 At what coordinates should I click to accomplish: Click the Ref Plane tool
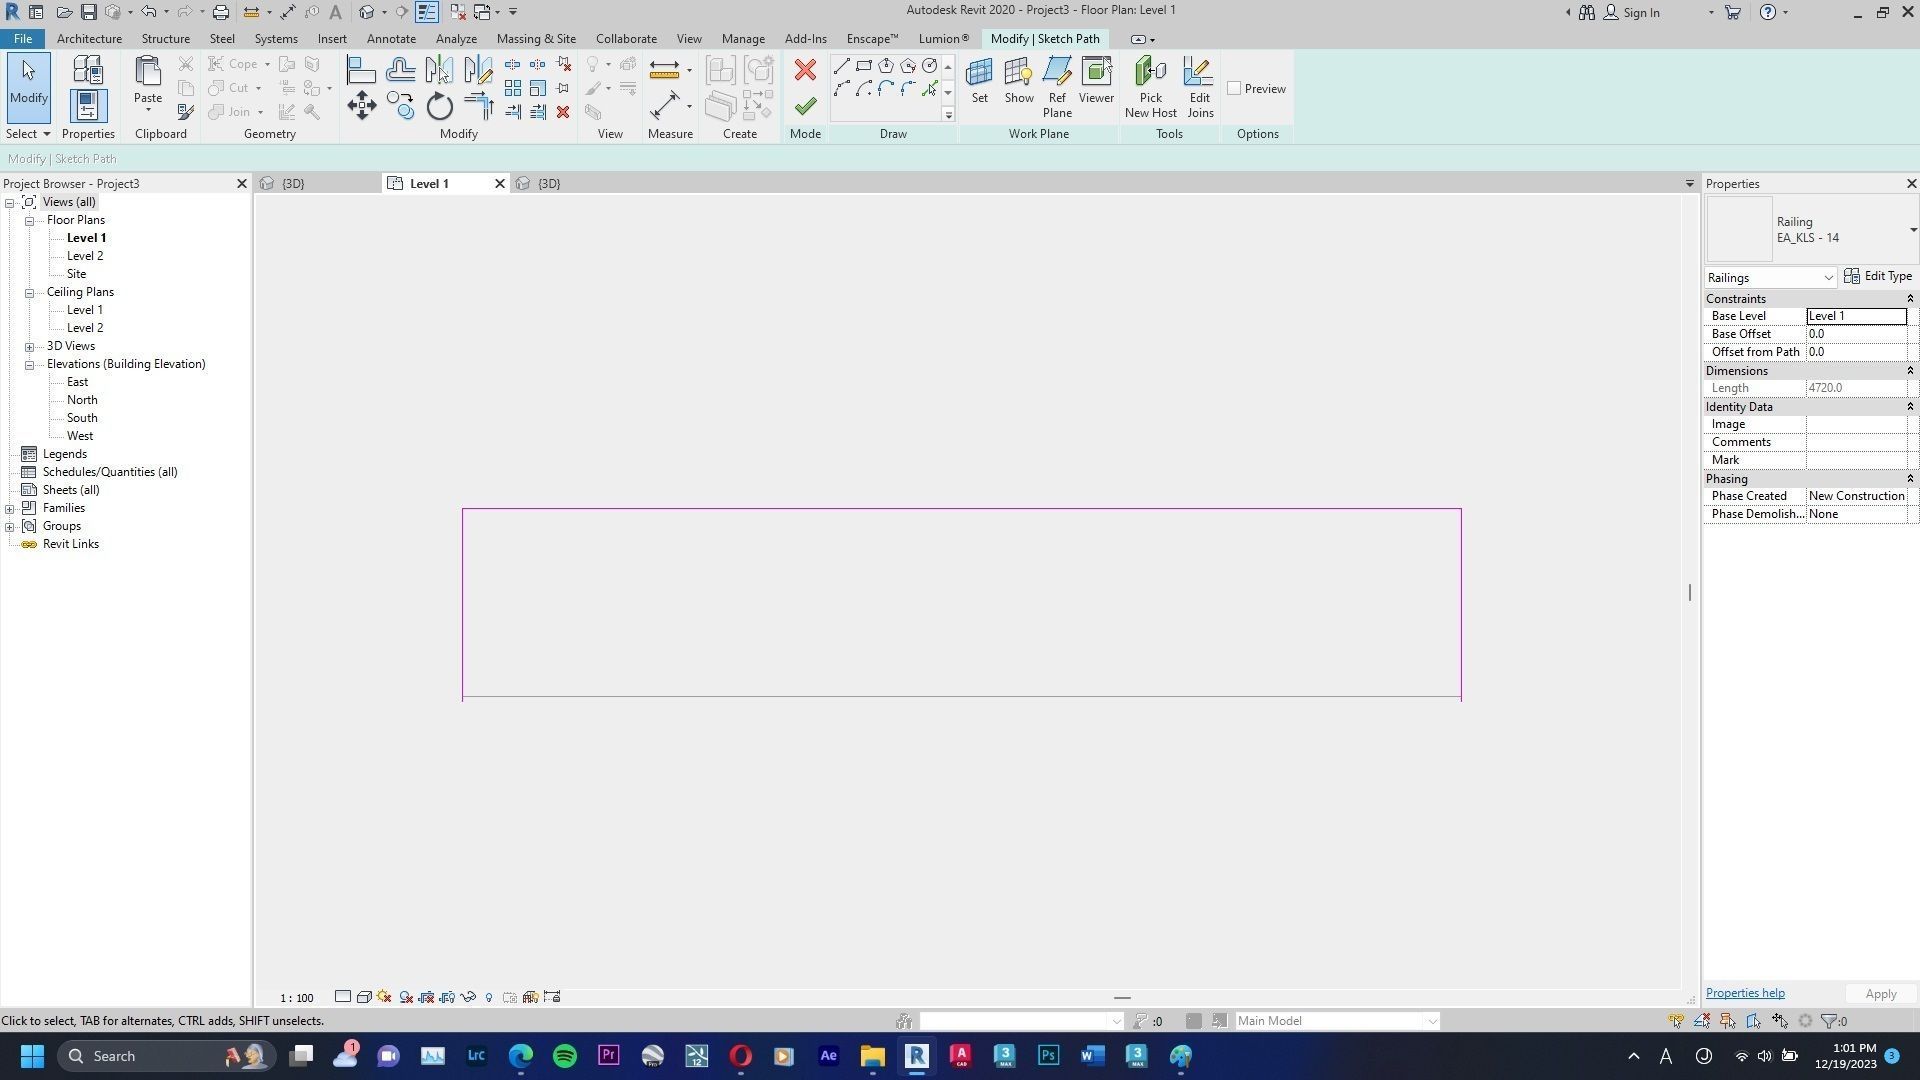click(x=1057, y=88)
